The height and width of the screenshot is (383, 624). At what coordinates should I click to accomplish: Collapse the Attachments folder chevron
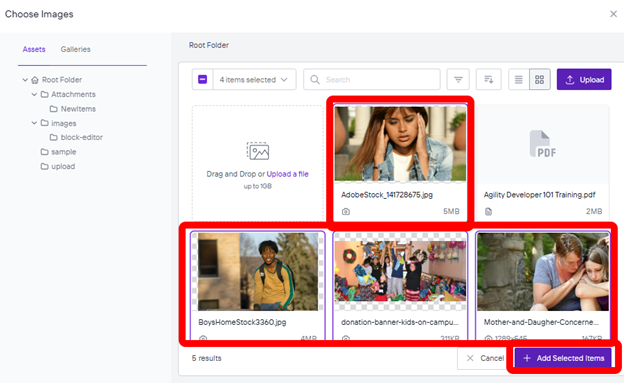click(x=34, y=94)
